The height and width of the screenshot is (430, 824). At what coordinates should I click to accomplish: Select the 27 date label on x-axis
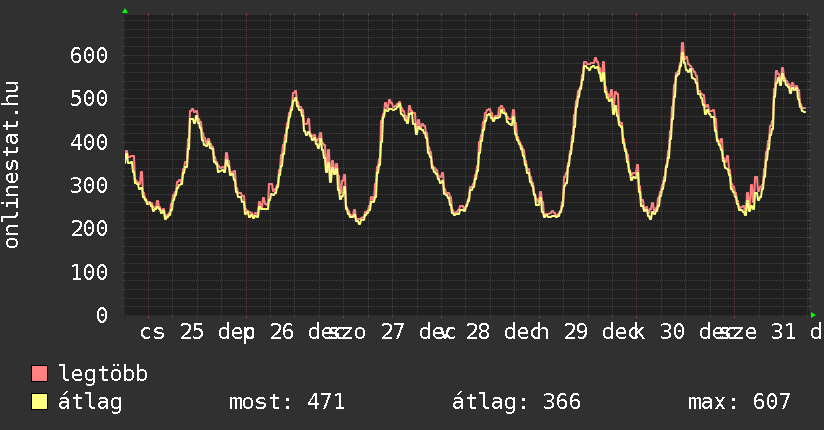(x=392, y=332)
